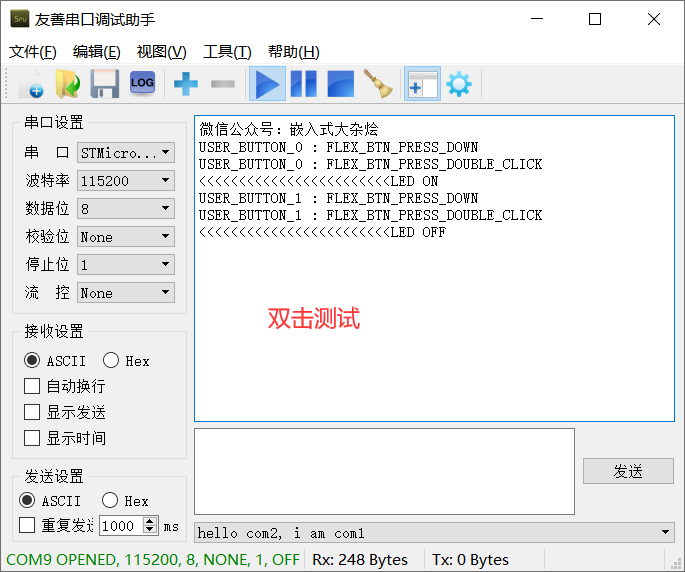Expand the 波特率 115200 dropdown
The height and width of the screenshot is (572, 685).
coord(126,180)
